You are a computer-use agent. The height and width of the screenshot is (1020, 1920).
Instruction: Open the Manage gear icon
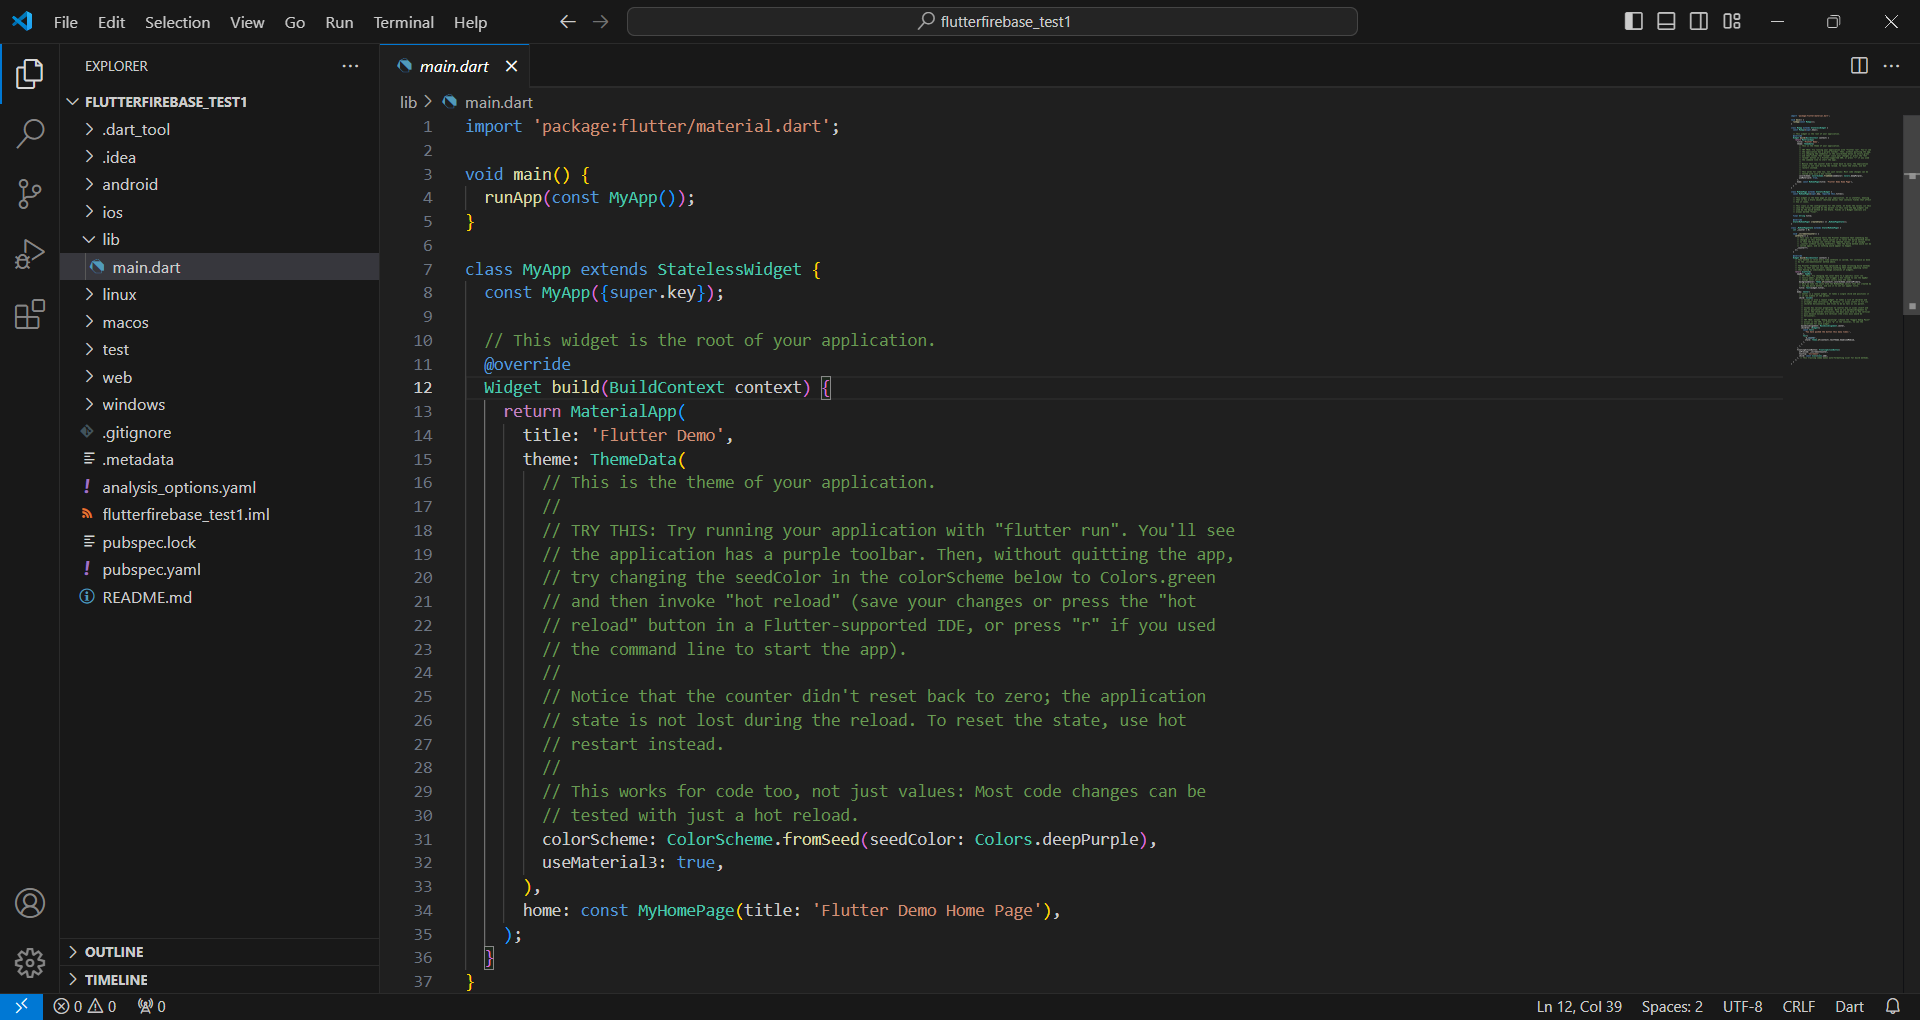pos(30,963)
